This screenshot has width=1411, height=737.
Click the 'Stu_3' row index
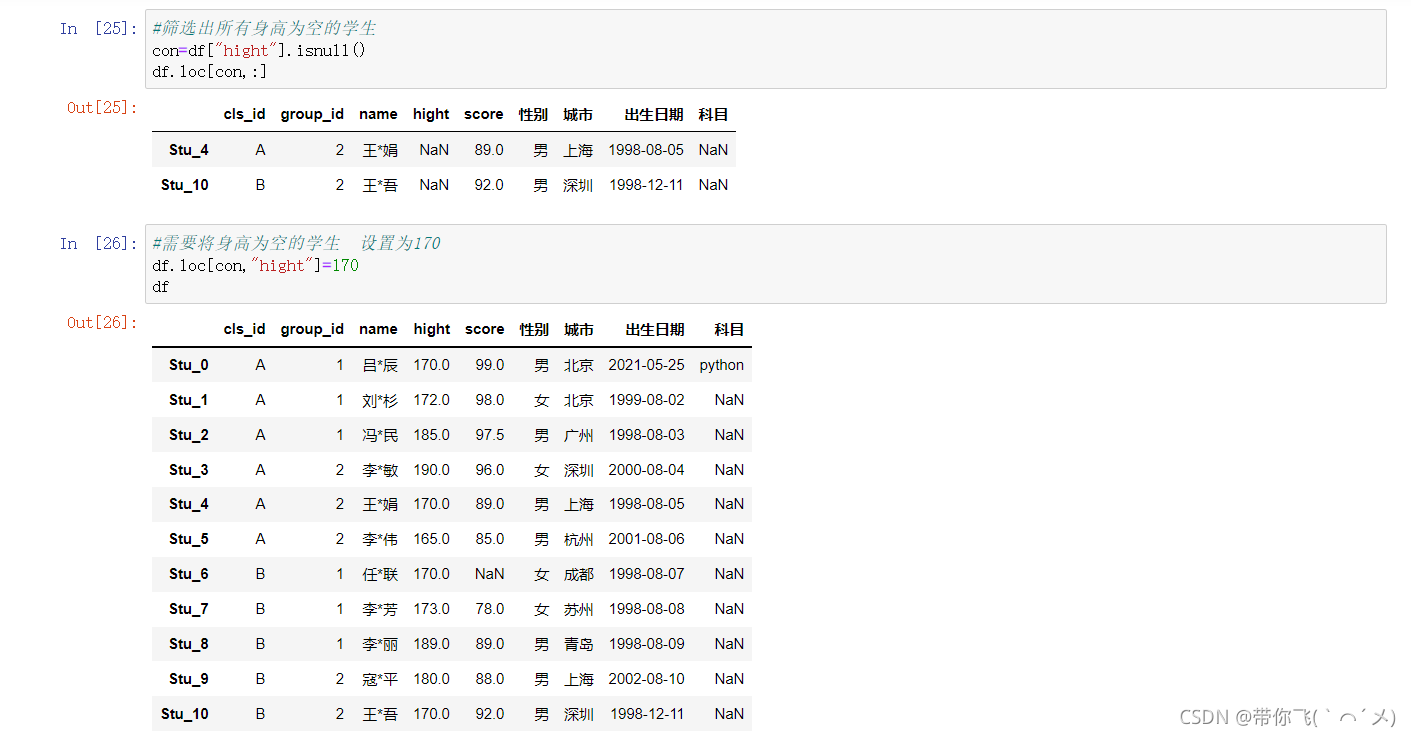tap(189, 470)
